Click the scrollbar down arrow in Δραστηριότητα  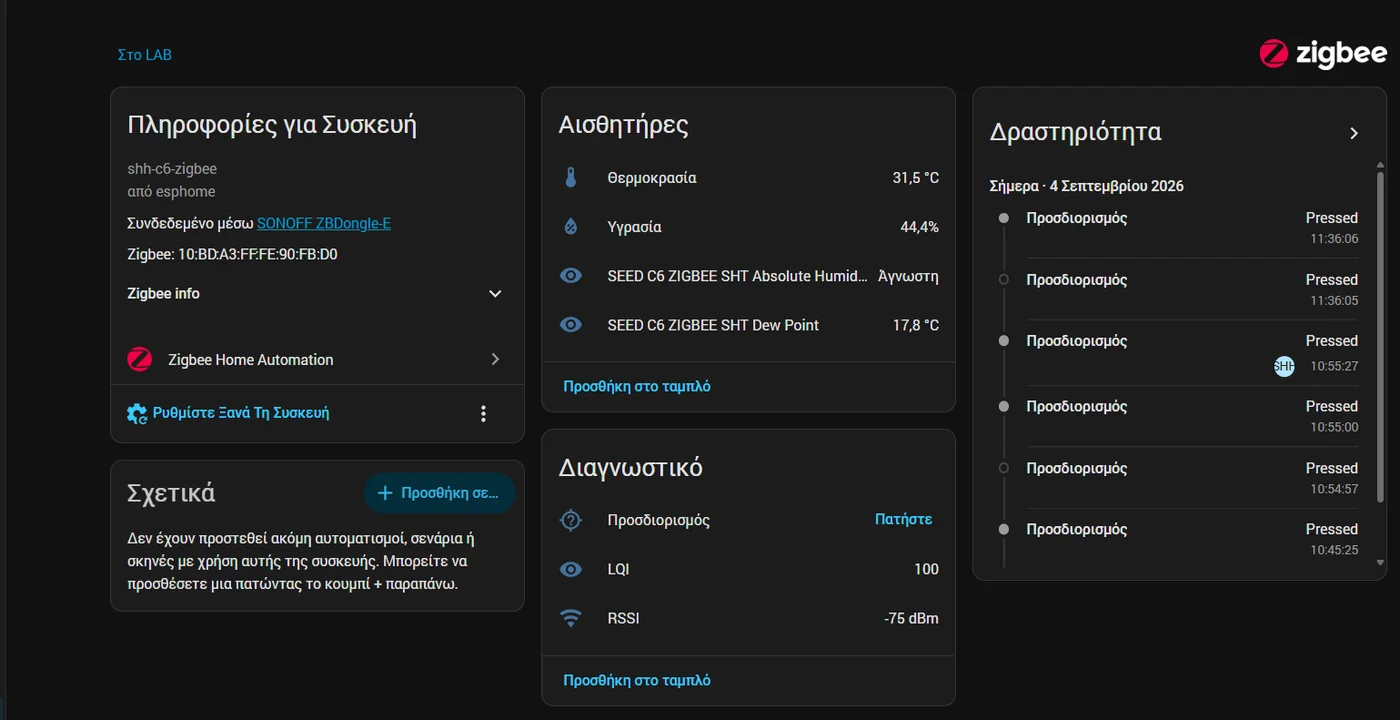click(1380, 563)
